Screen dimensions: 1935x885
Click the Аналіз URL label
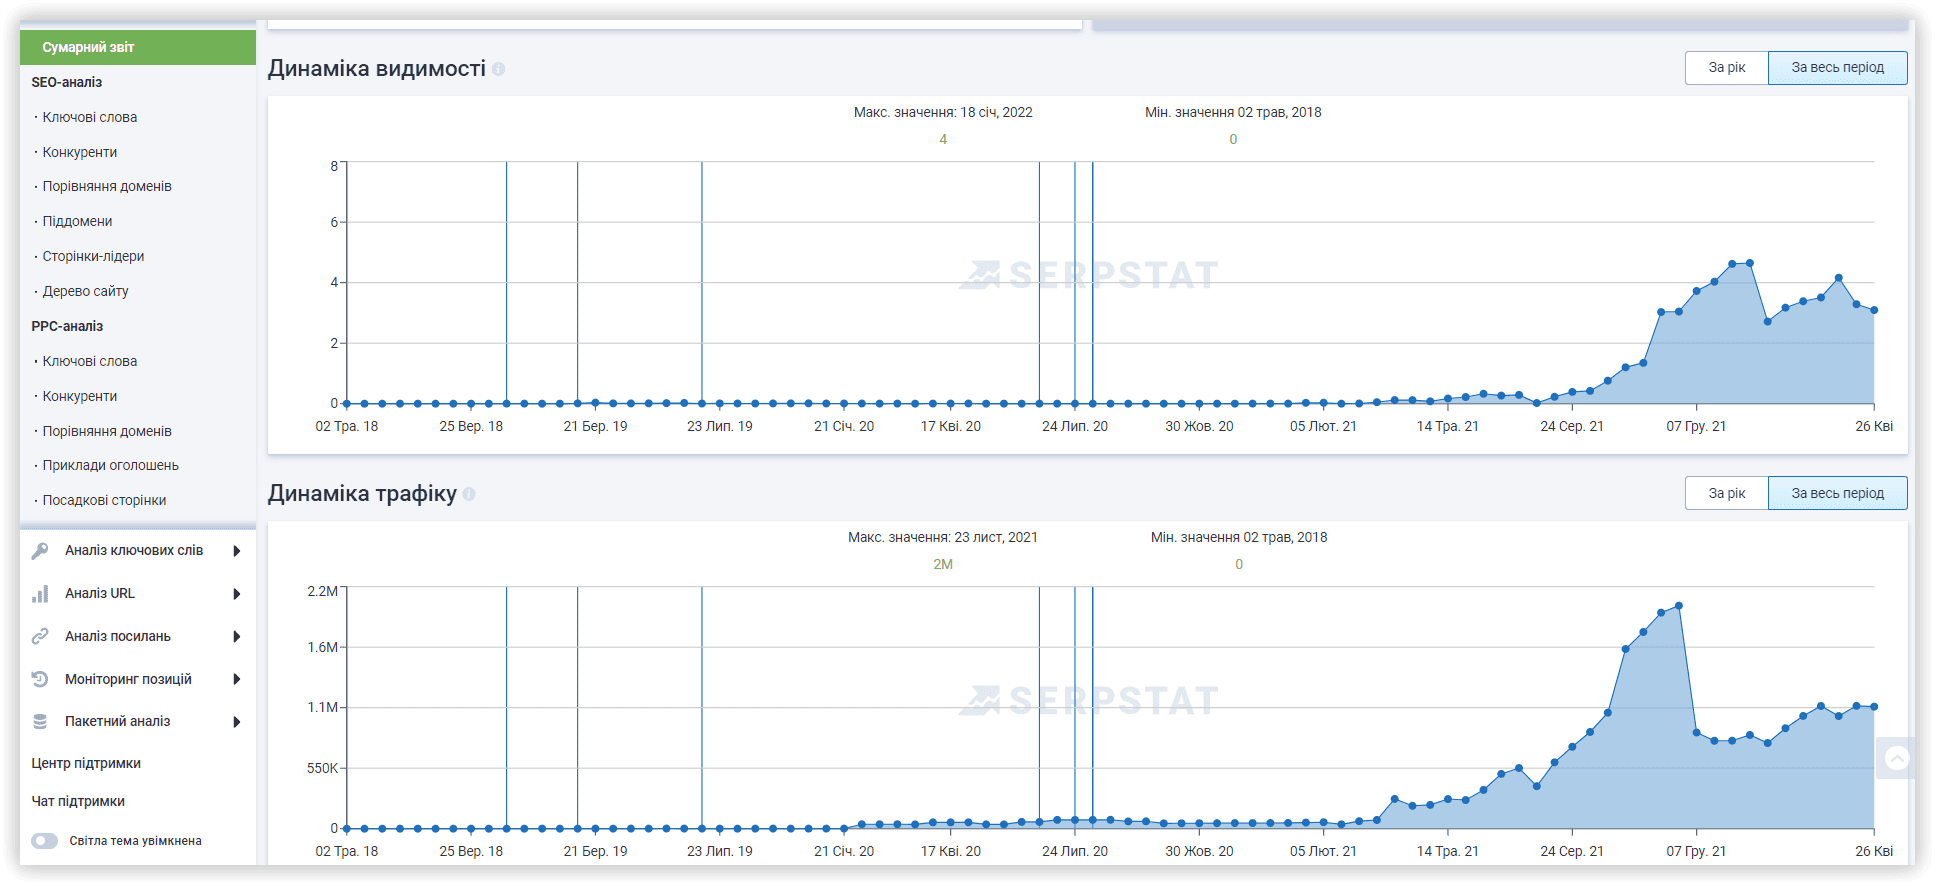(x=100, y=593)
